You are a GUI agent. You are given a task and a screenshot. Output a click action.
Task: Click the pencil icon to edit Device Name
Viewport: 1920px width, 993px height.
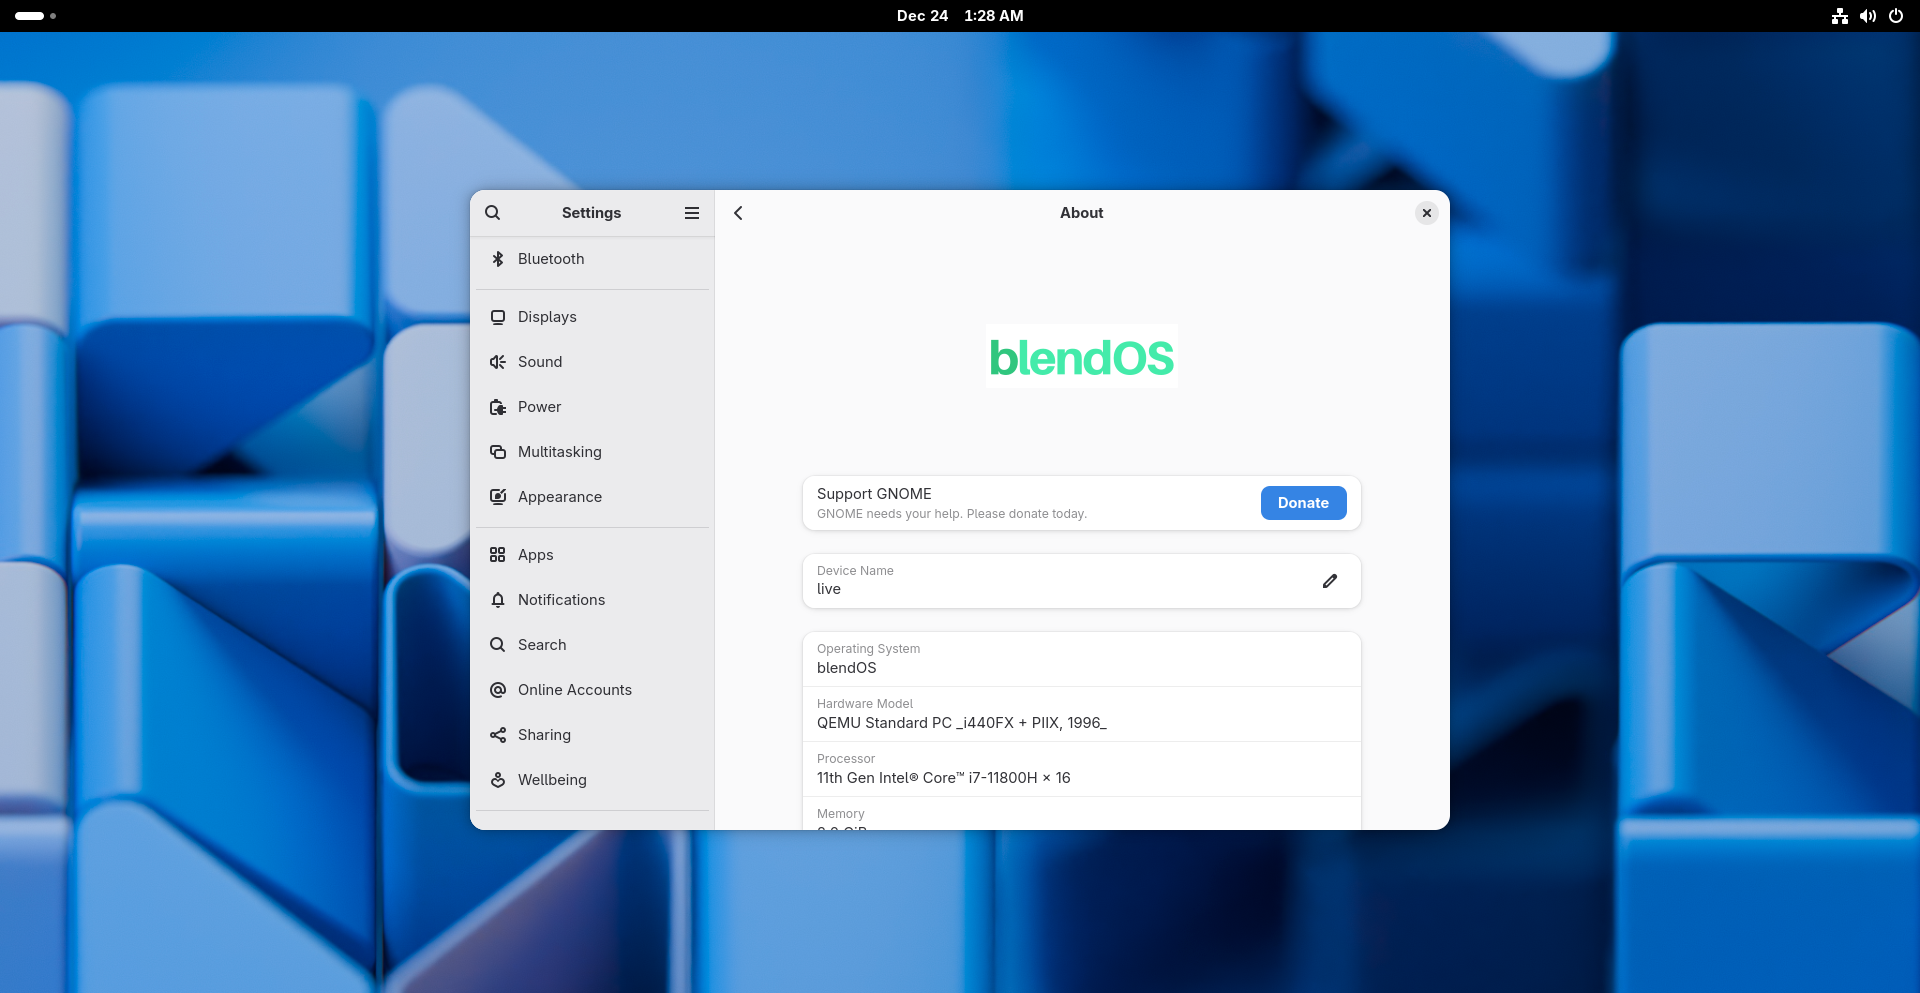(x=1329, y=581)
